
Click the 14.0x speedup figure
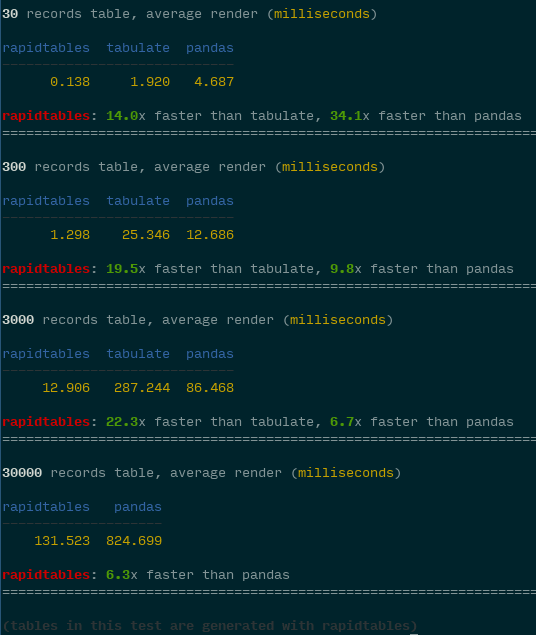[125, 116]
